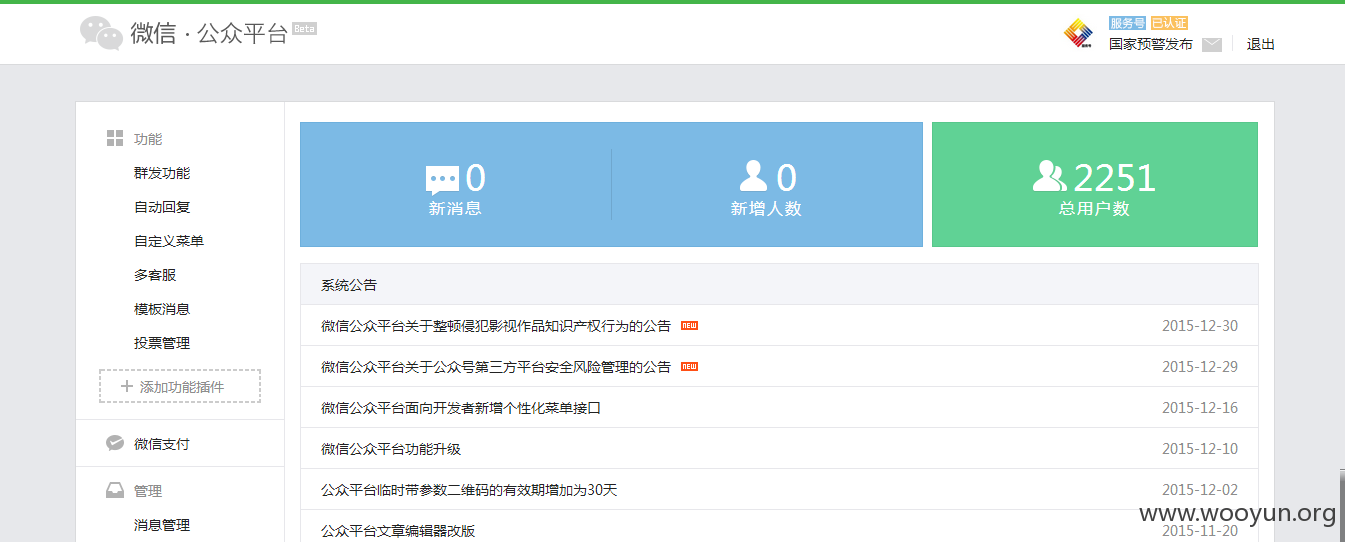Open 群发功能 in the sidebar
This screenshot has height=542, width=1345.
click(x=162, y=173)
